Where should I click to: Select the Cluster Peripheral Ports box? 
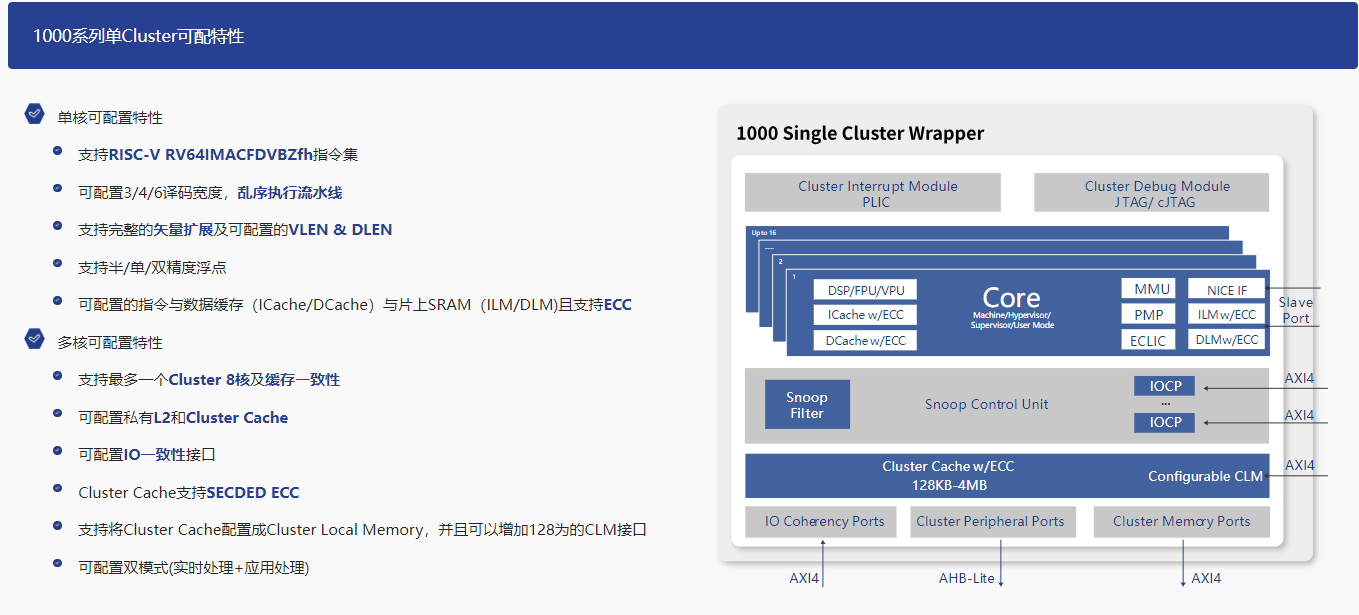990,521
